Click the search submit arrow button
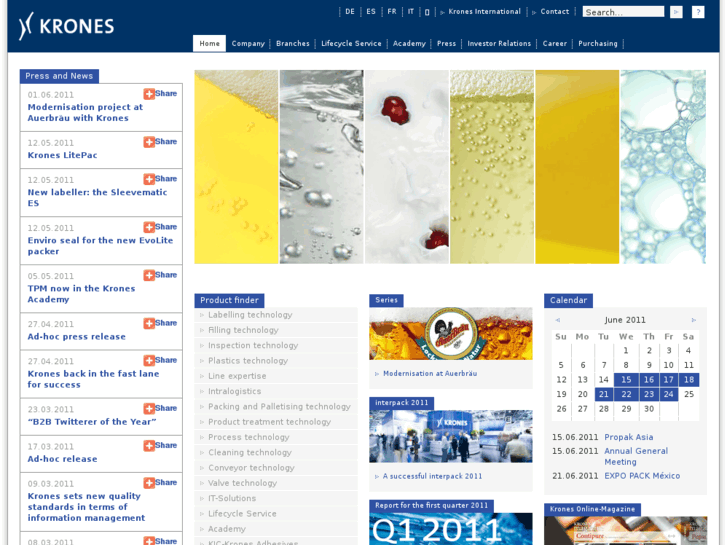Screen dimensions: 727x545 tap(676, 12)
